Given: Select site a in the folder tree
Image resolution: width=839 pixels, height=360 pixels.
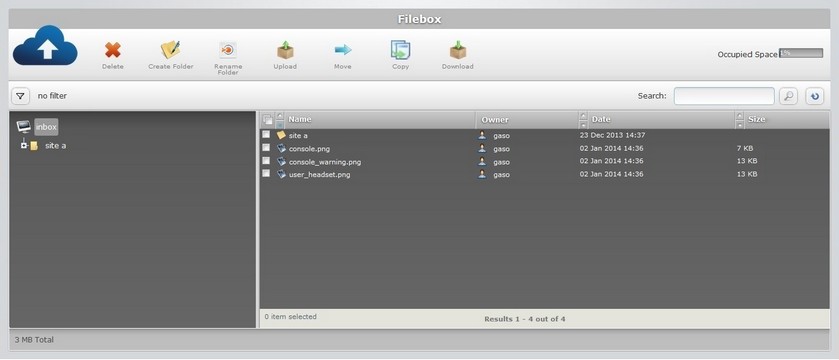Looking at the screenshot, I should click(56, 145).
